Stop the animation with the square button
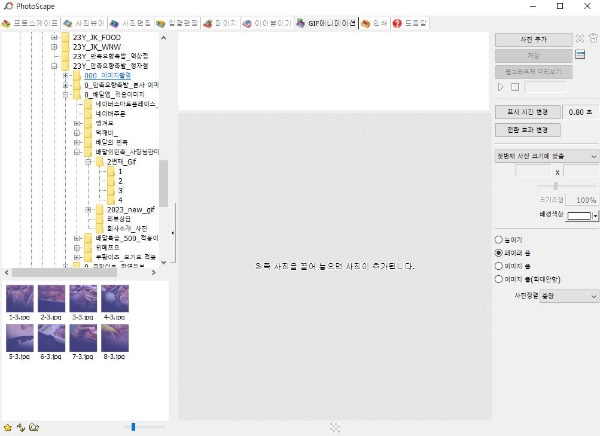This screenshot has height=436, width=600. pyautogui.click(x=515, y=87)
